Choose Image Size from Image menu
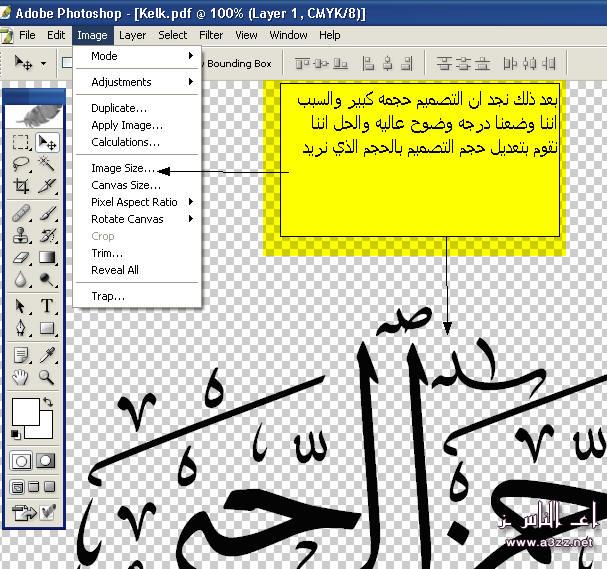Image resolution: width=607 pixels, height=569 pixels. click(x=137, y=168)
